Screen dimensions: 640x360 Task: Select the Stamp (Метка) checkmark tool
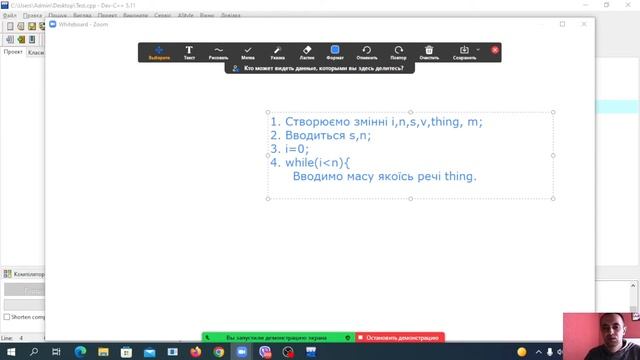click(x=248, y=53)
